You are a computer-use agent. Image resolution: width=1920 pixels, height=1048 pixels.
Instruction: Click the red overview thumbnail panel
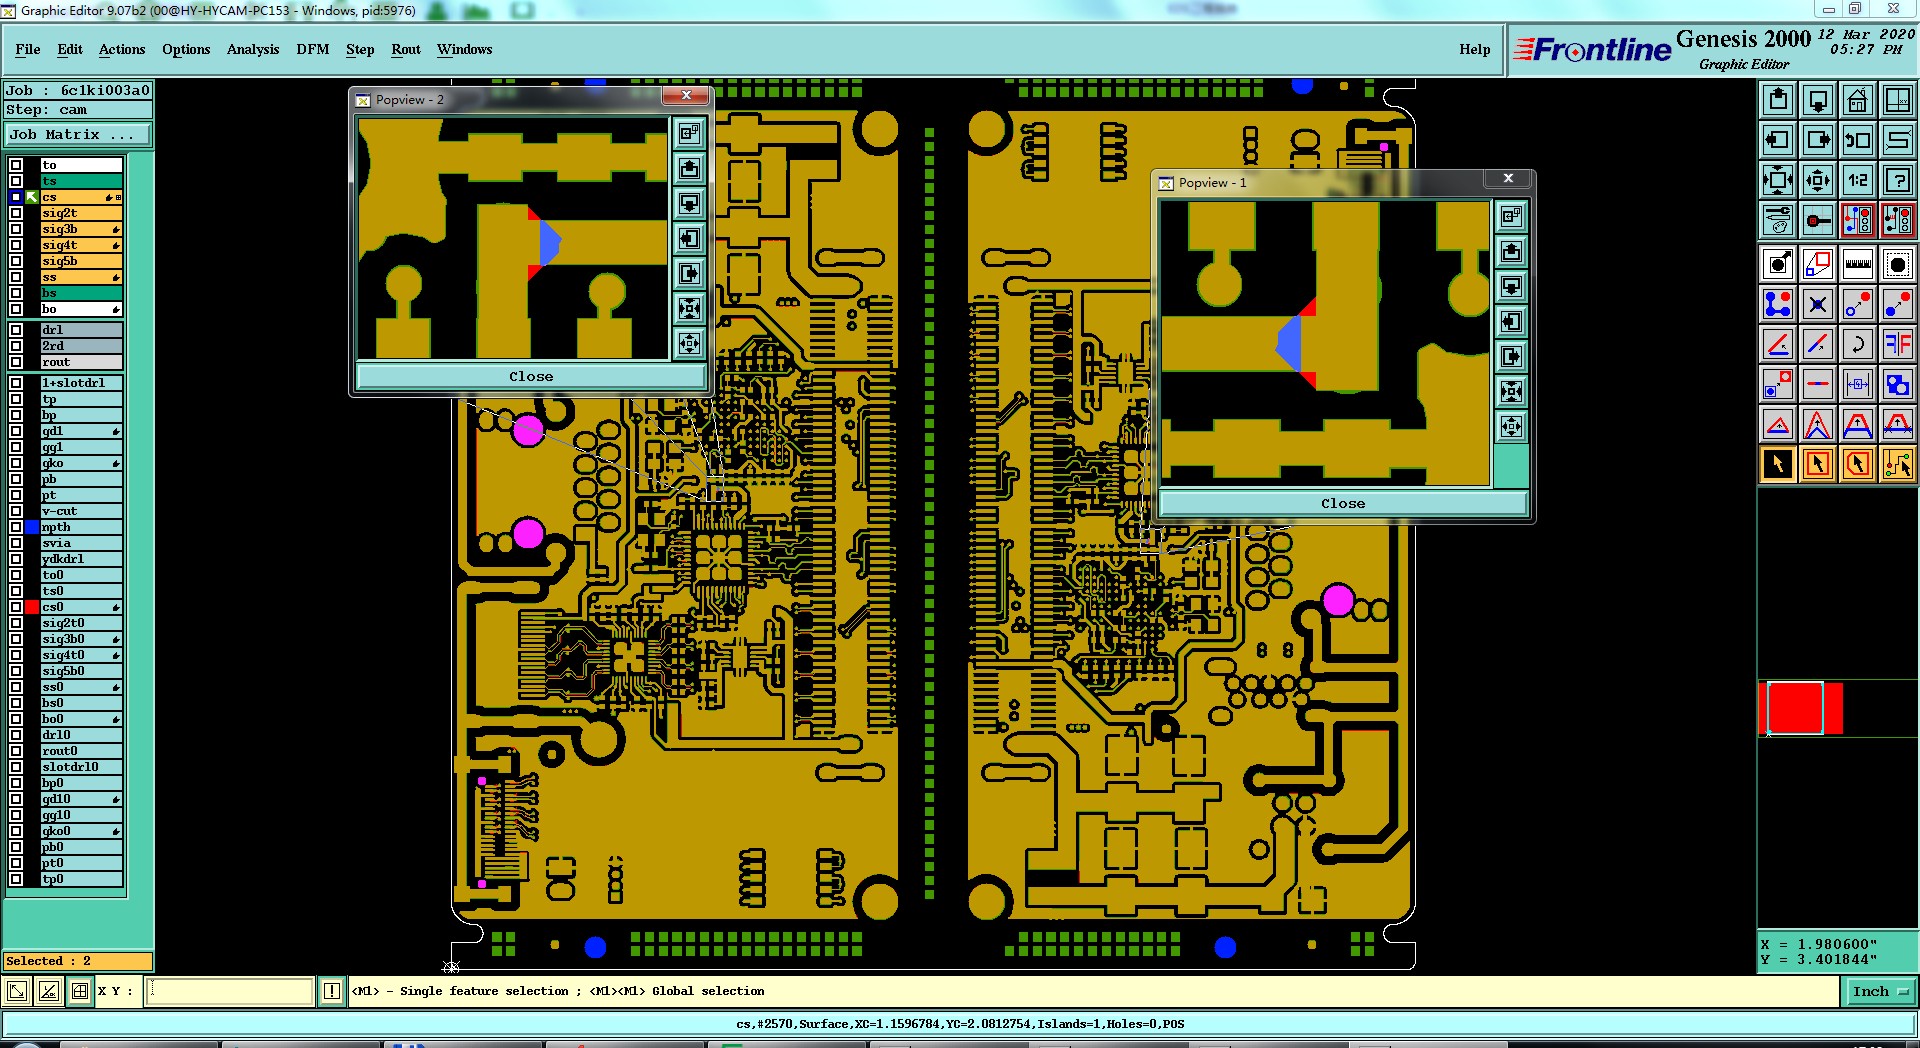pos(1801,708)
